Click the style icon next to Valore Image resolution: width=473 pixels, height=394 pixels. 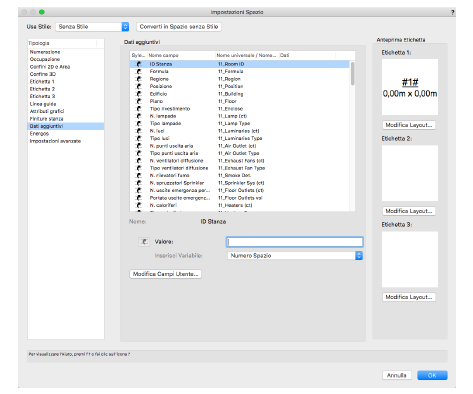point(144,242)
